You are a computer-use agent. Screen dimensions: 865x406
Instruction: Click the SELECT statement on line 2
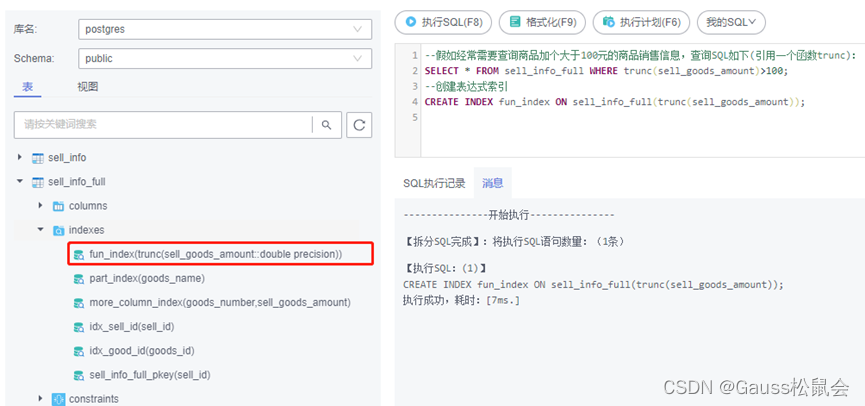607,71
